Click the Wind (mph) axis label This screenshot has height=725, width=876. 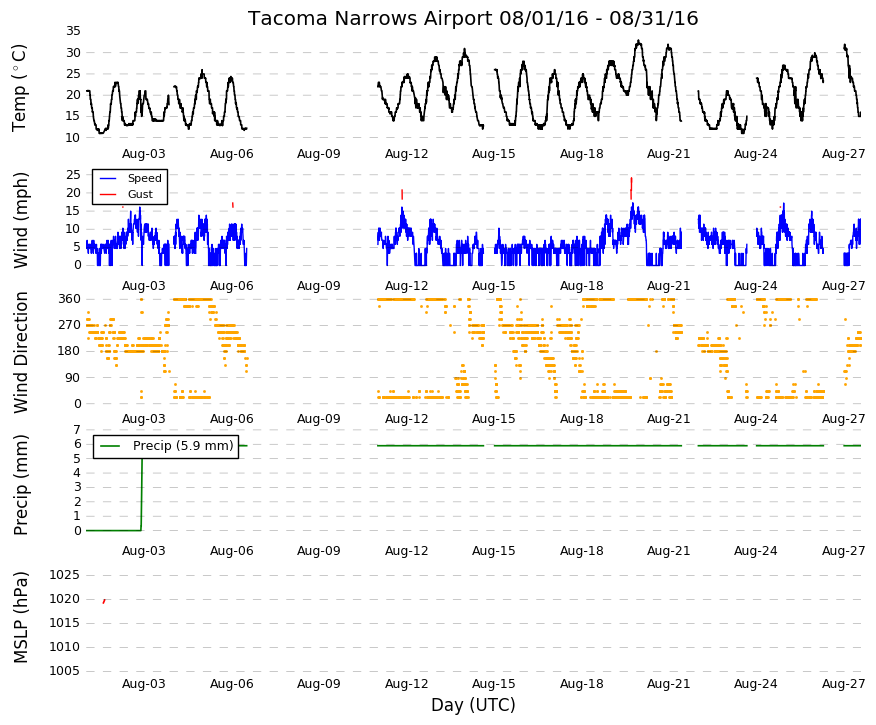pos(20,220)
